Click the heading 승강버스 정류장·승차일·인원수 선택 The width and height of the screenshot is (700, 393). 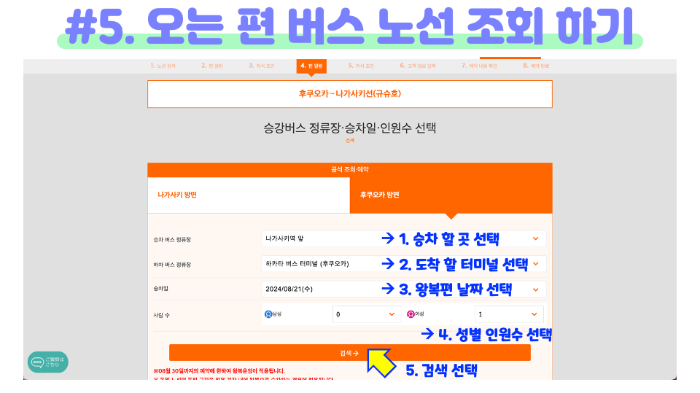point(350,128)
